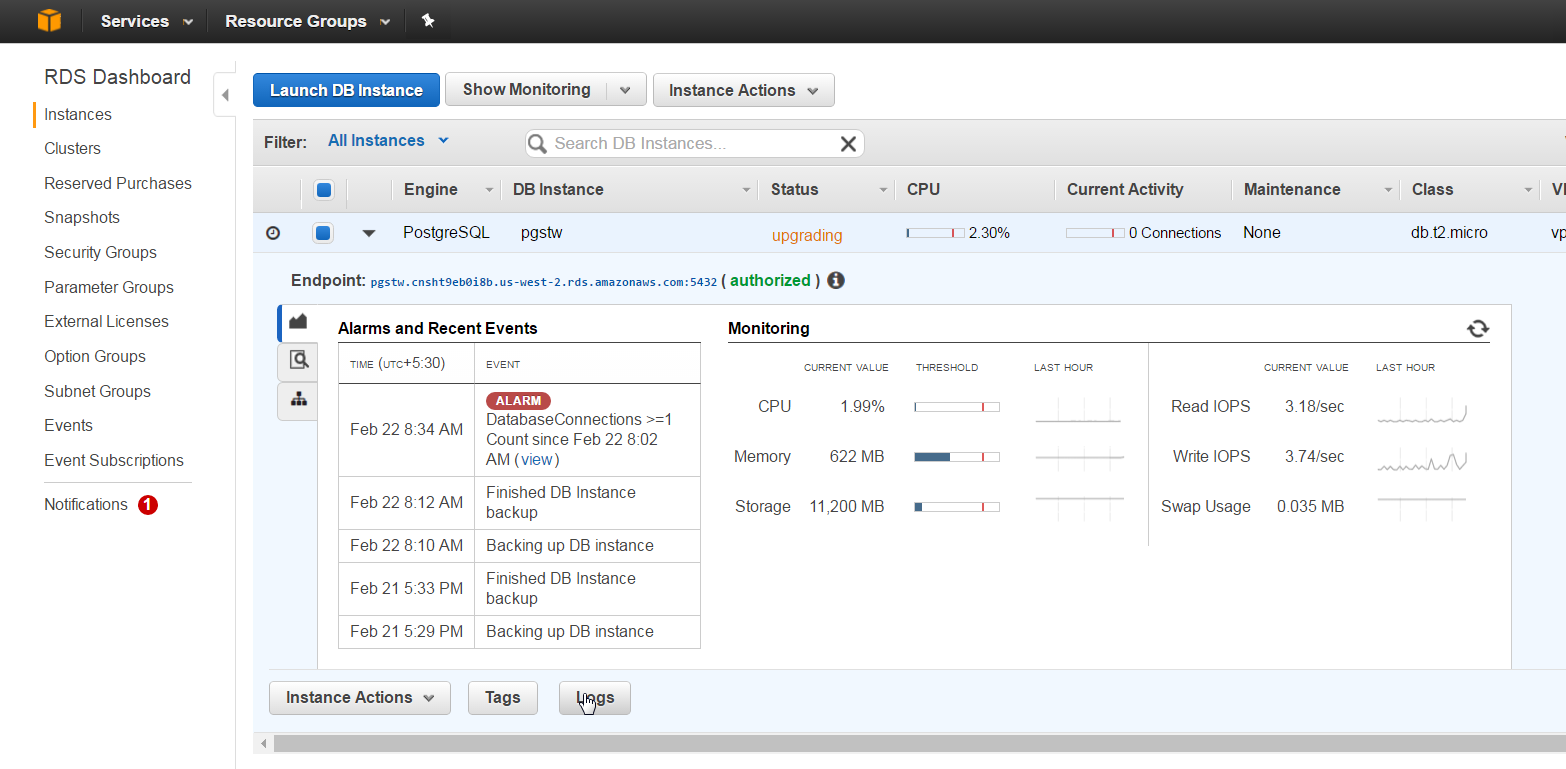Click the pin shortcut icon in top bar
The height and width of the screenshot is (769, 1566).
pos(428,20)
